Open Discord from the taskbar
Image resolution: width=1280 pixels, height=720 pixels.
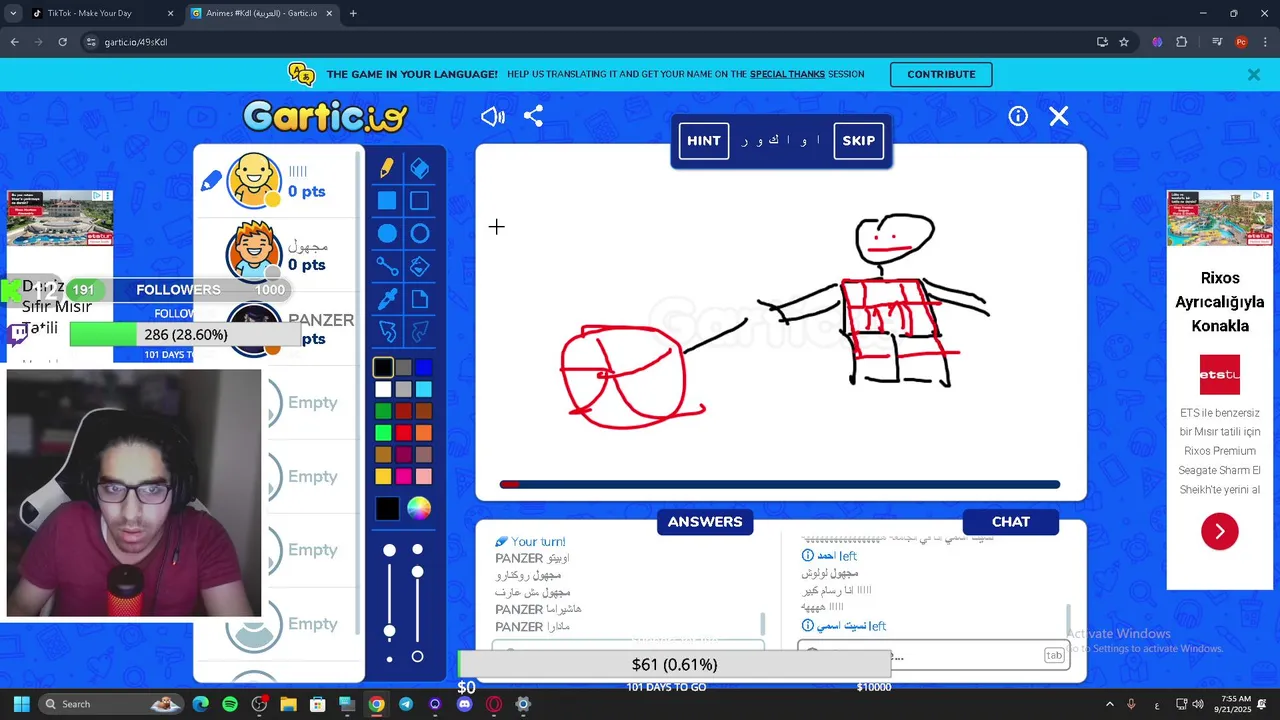pos(464,704)
